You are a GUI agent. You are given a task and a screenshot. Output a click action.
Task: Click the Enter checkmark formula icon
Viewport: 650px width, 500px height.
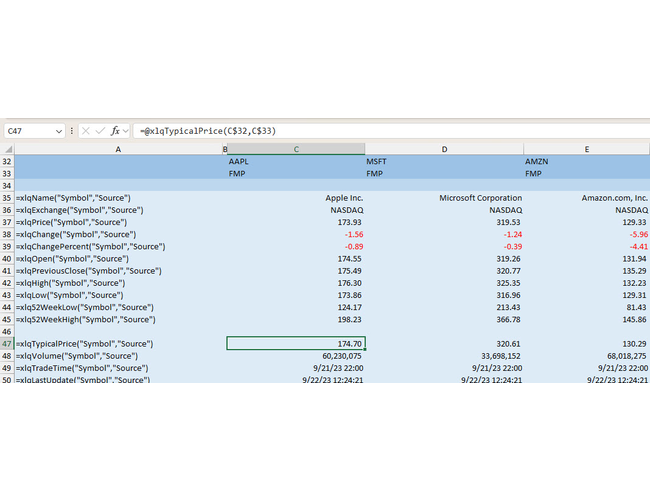pyautogui.click(x=100, y=131)
